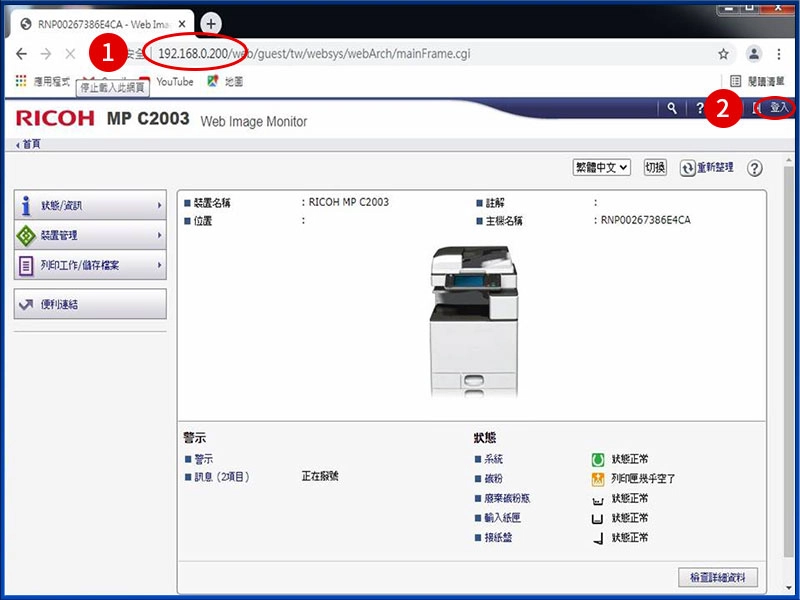Open a new browser tab with plus
The height and width of the screenshot is (600, 800).
pos(211,24)
